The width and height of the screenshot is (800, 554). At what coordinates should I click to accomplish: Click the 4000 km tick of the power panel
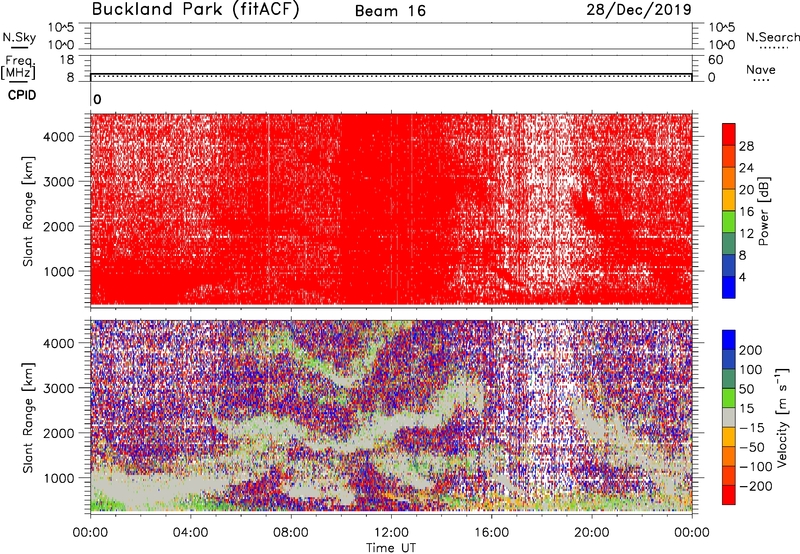[59, 137]
